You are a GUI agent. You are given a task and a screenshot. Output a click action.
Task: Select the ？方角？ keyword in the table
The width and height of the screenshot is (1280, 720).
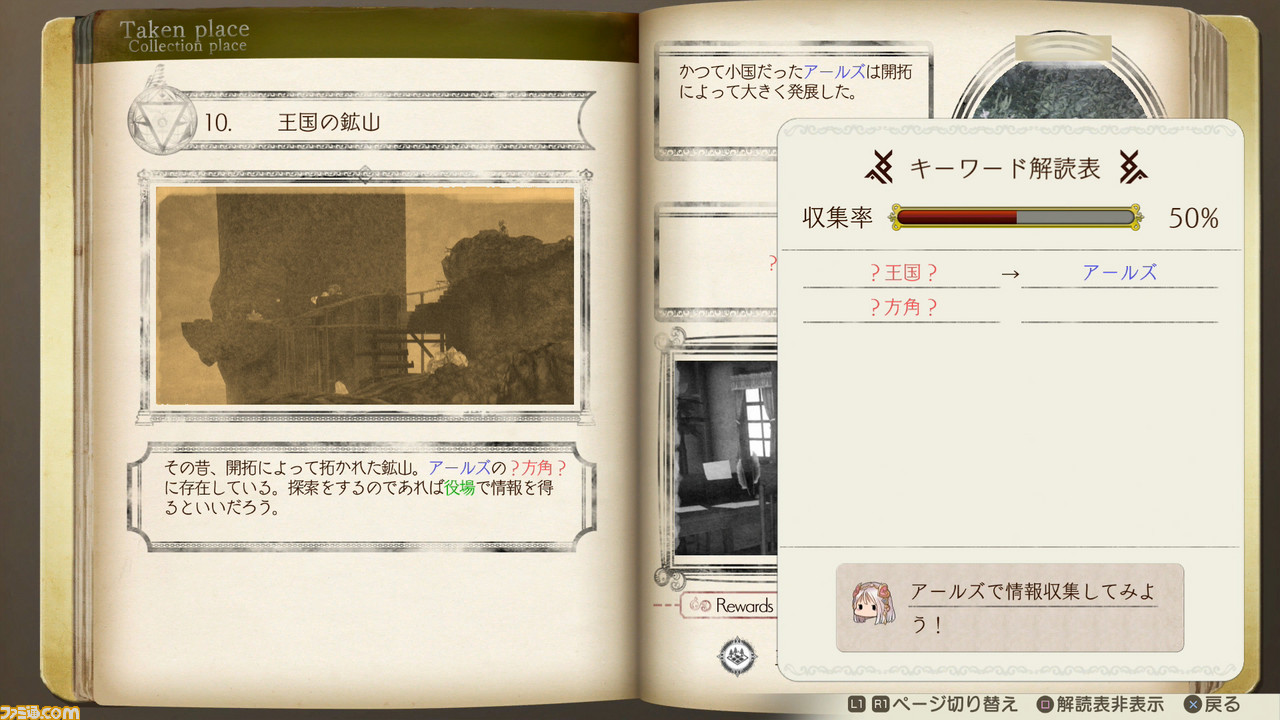903,308
